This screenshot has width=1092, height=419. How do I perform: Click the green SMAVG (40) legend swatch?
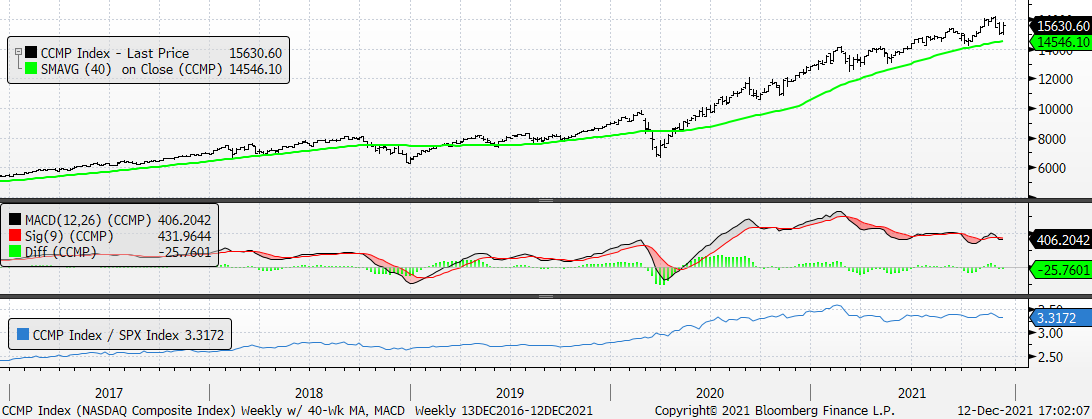[x=31, y=69]
